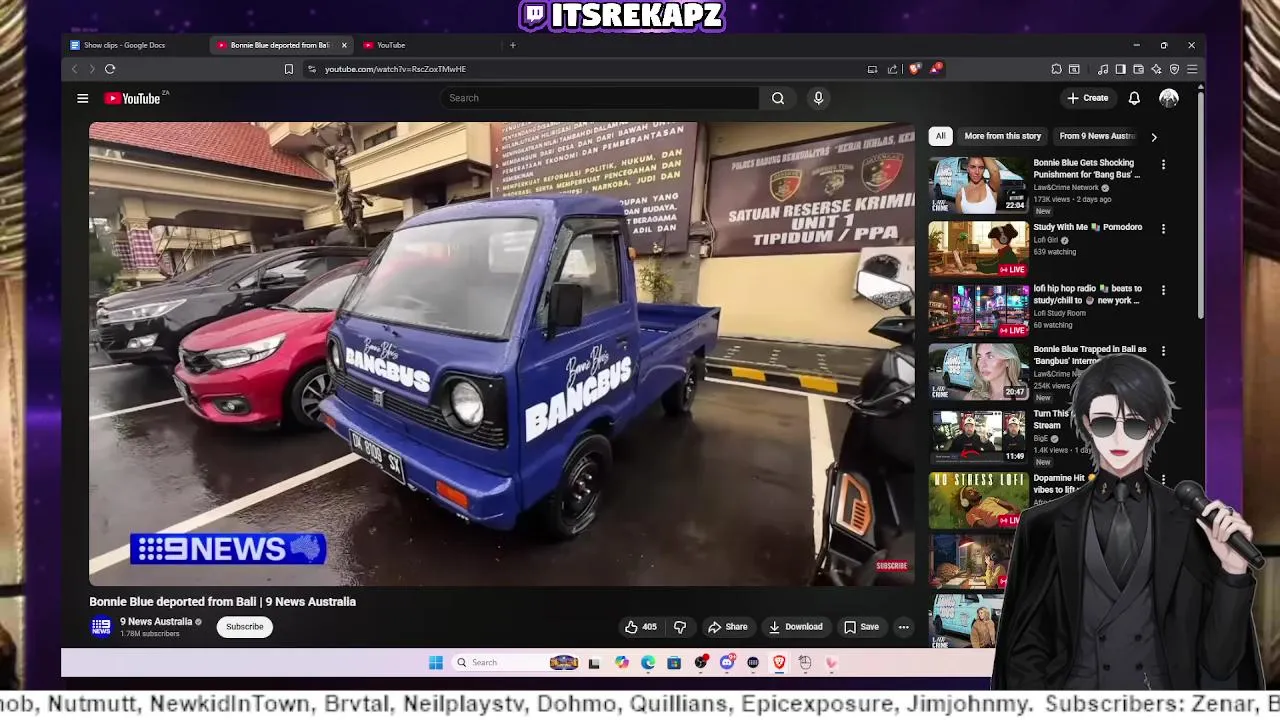Open the browser extensions puzzle icon
This screenshot has height=720, width=1280.
coord(1056,69)
